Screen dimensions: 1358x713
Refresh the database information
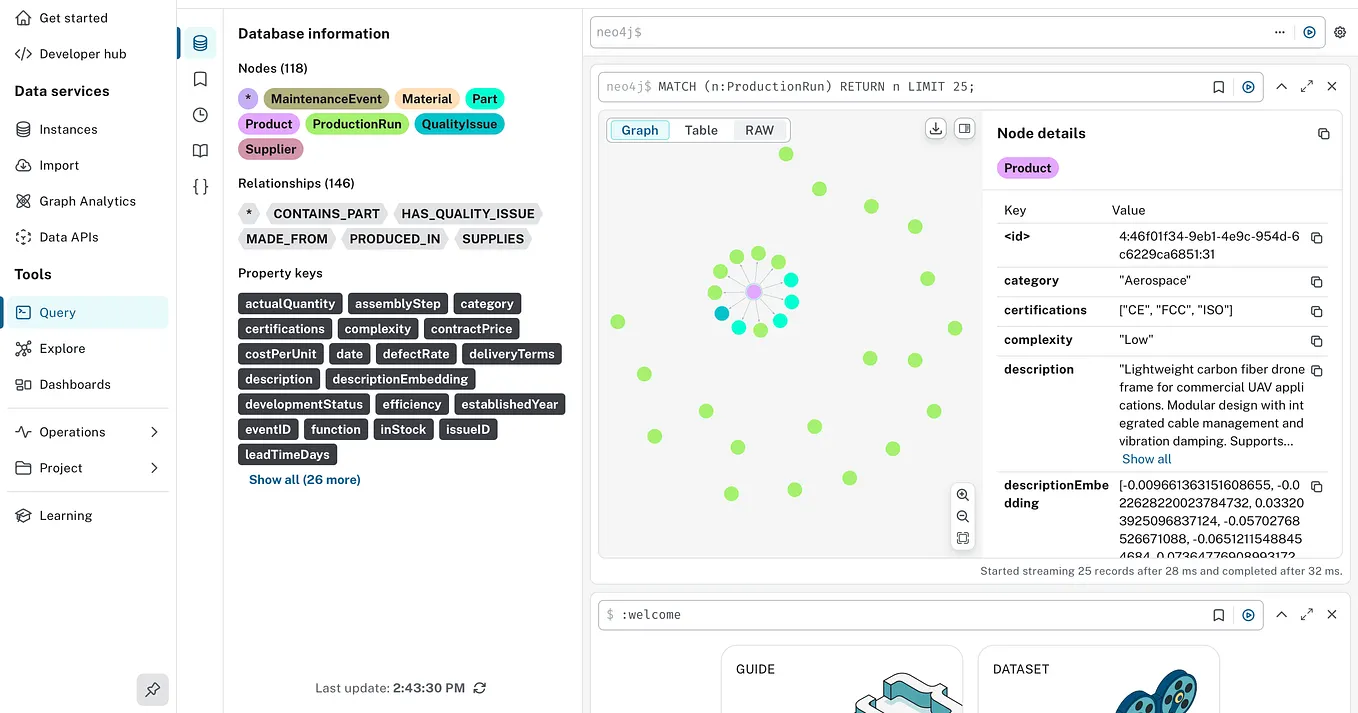click(x=479, y=688)
